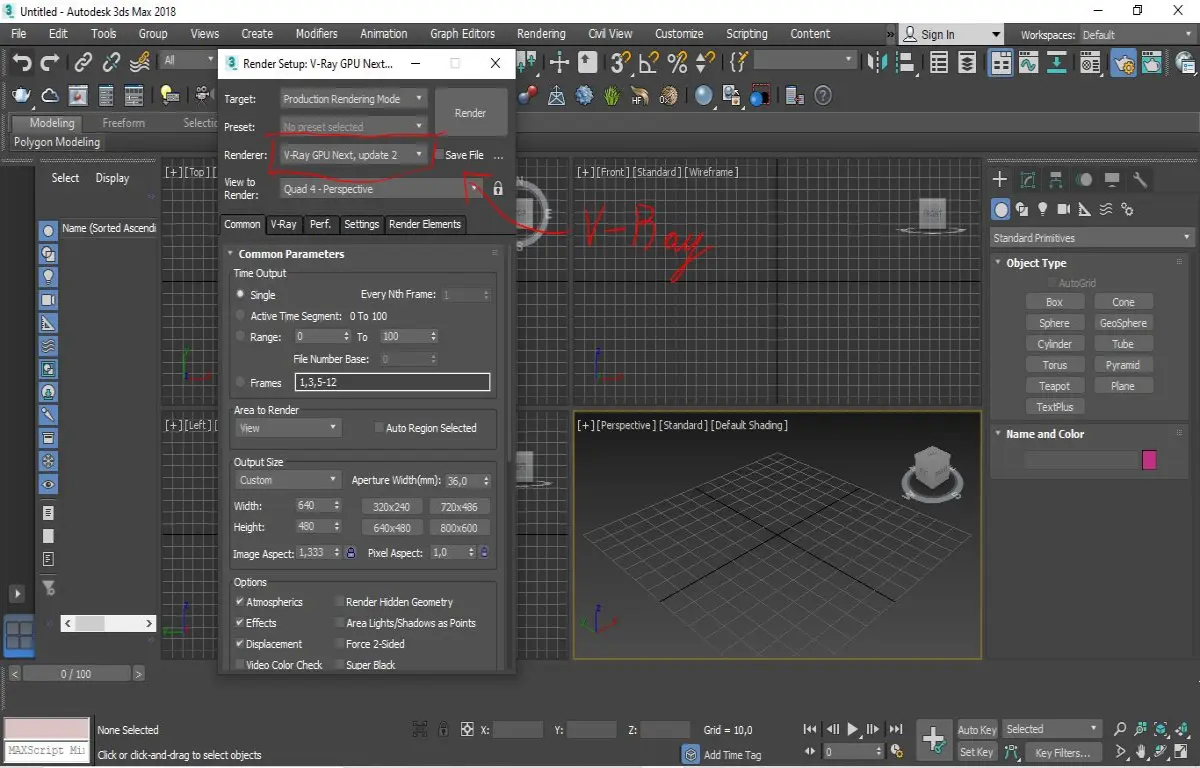
Task: Play the animation
Action: coord(853,729)
